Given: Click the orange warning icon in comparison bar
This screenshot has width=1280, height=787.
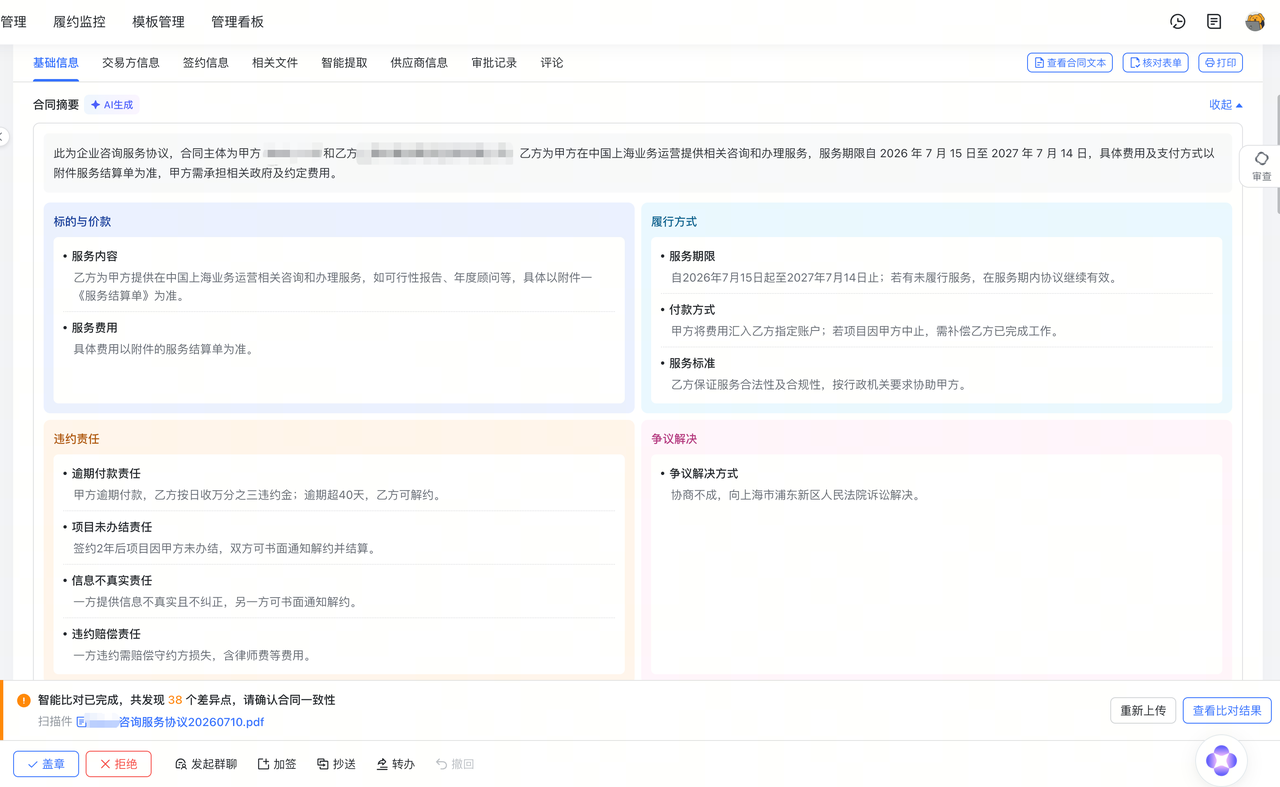Looking at the screenshot, I should click(24, 700).
